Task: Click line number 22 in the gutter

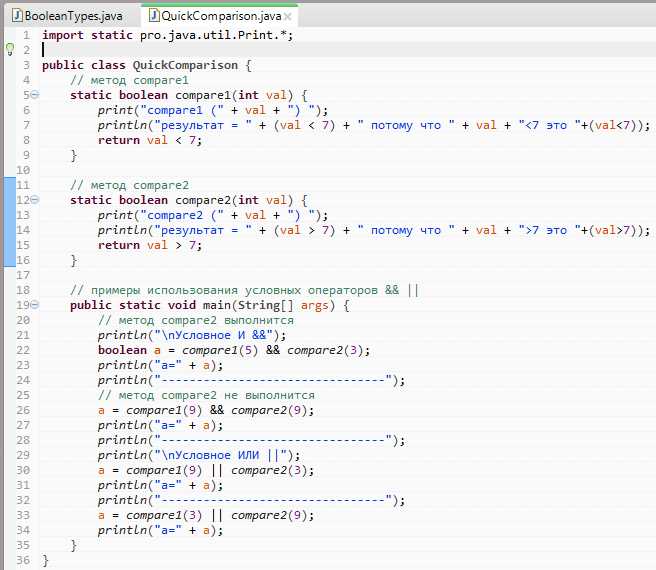Action: click(23, 350)
